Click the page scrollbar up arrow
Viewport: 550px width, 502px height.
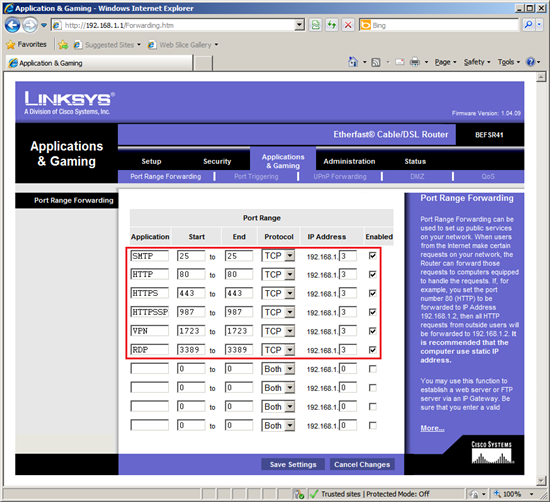(541, 77)
